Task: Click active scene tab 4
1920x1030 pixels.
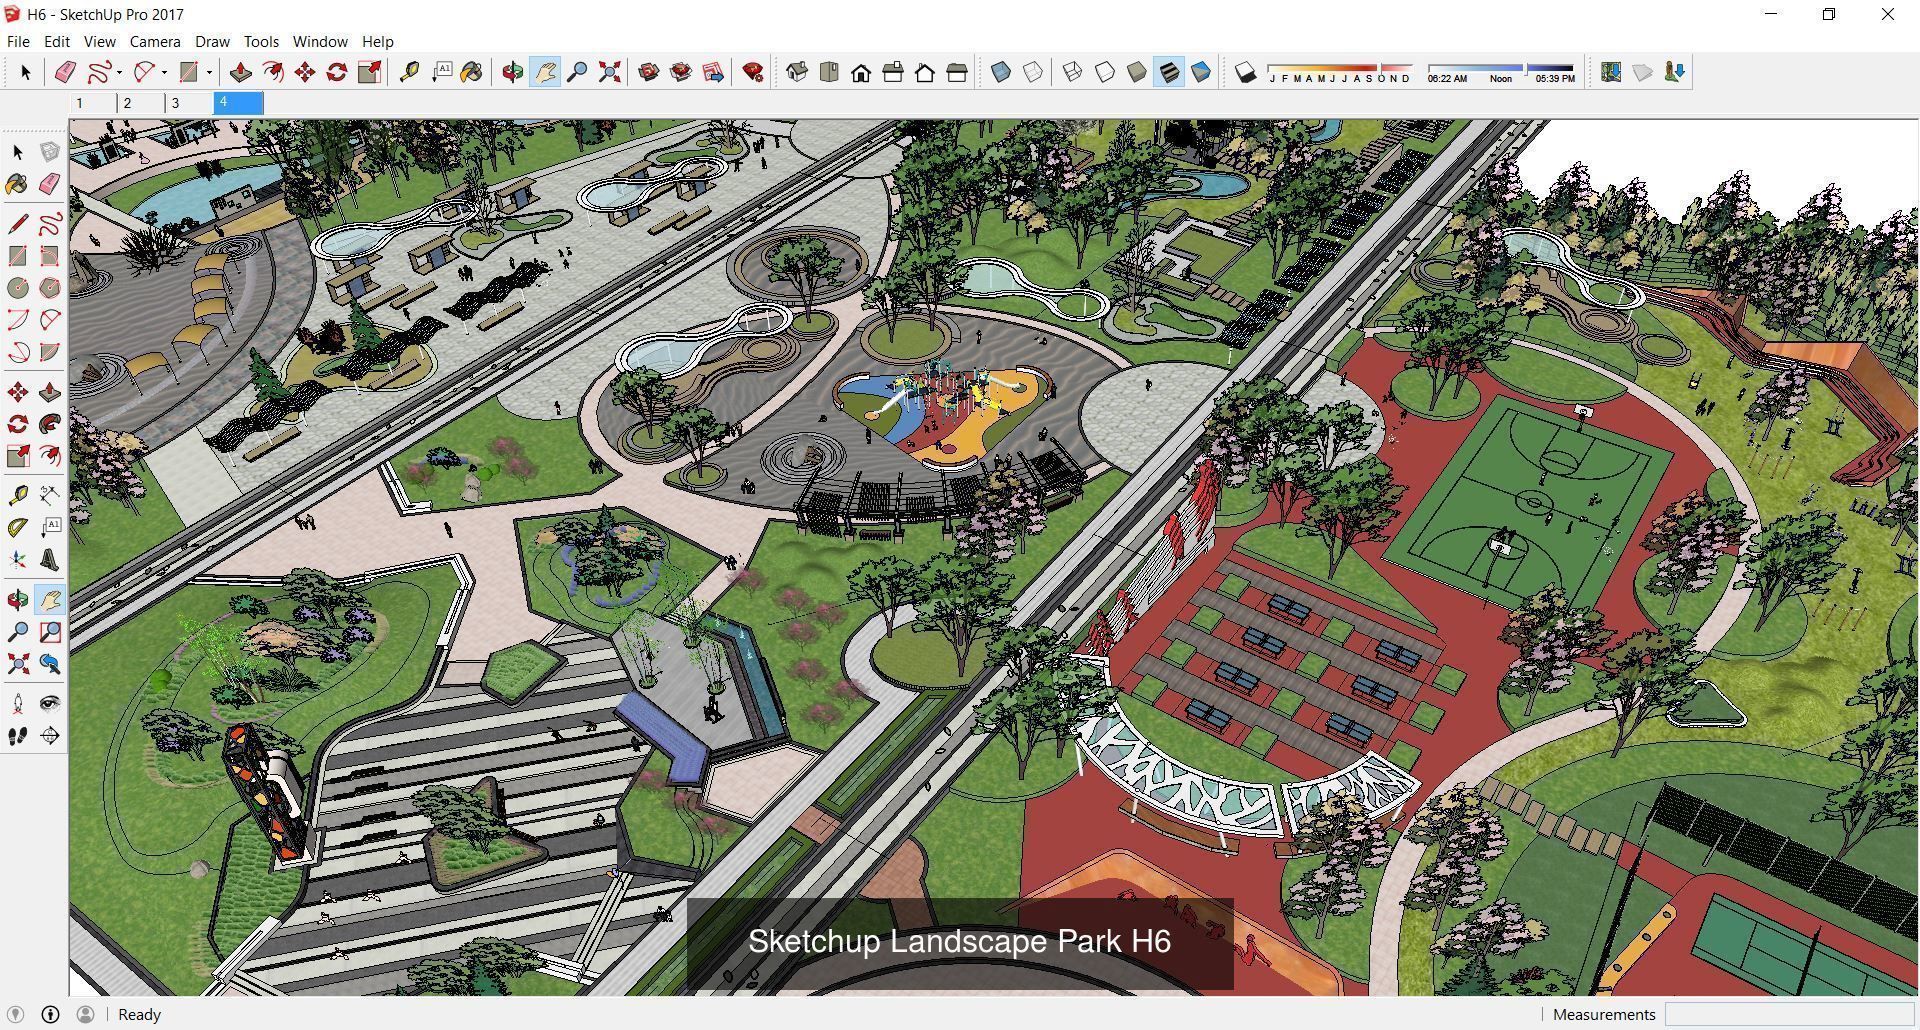Action: 238,103
